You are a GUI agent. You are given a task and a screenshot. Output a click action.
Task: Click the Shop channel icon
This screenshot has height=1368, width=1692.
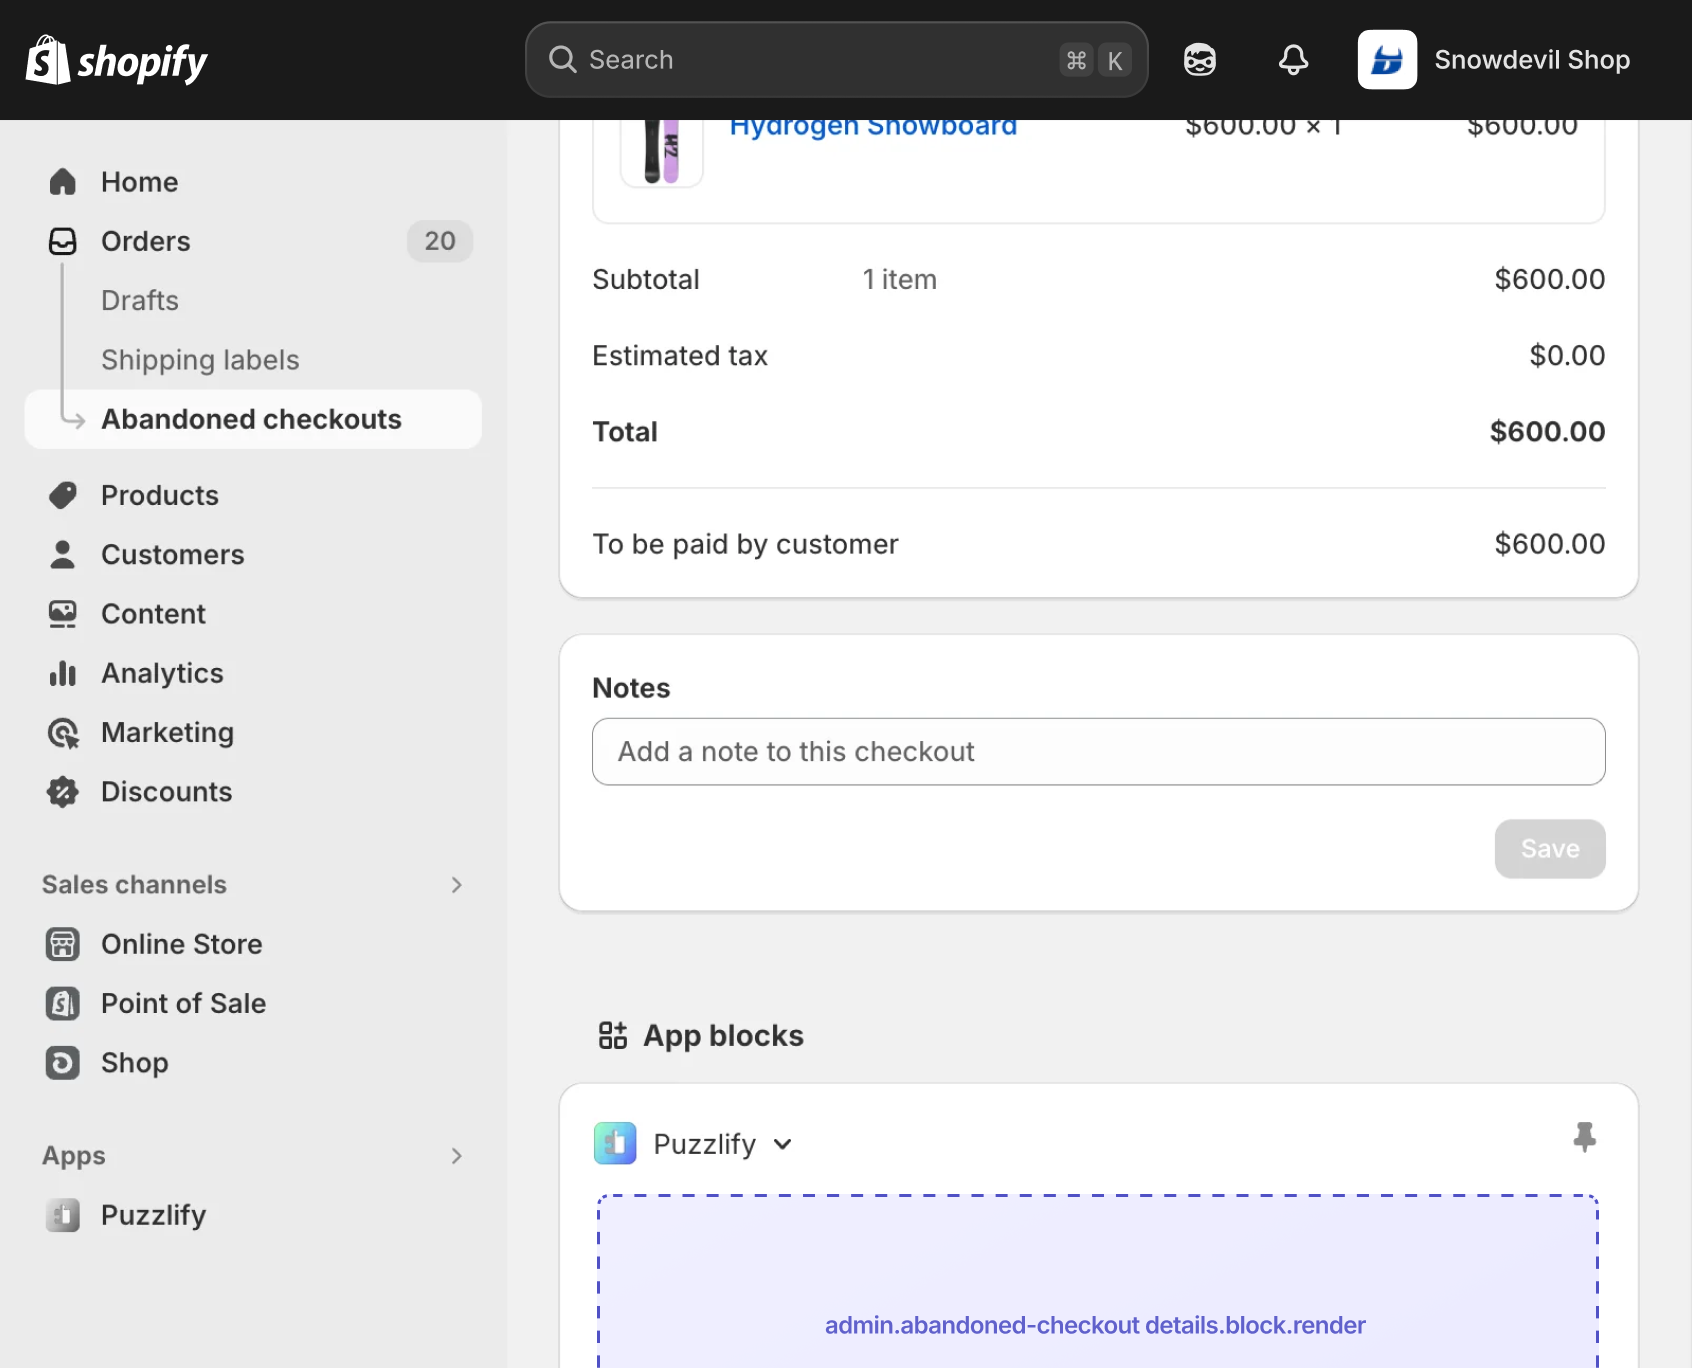pos(63,1062)
